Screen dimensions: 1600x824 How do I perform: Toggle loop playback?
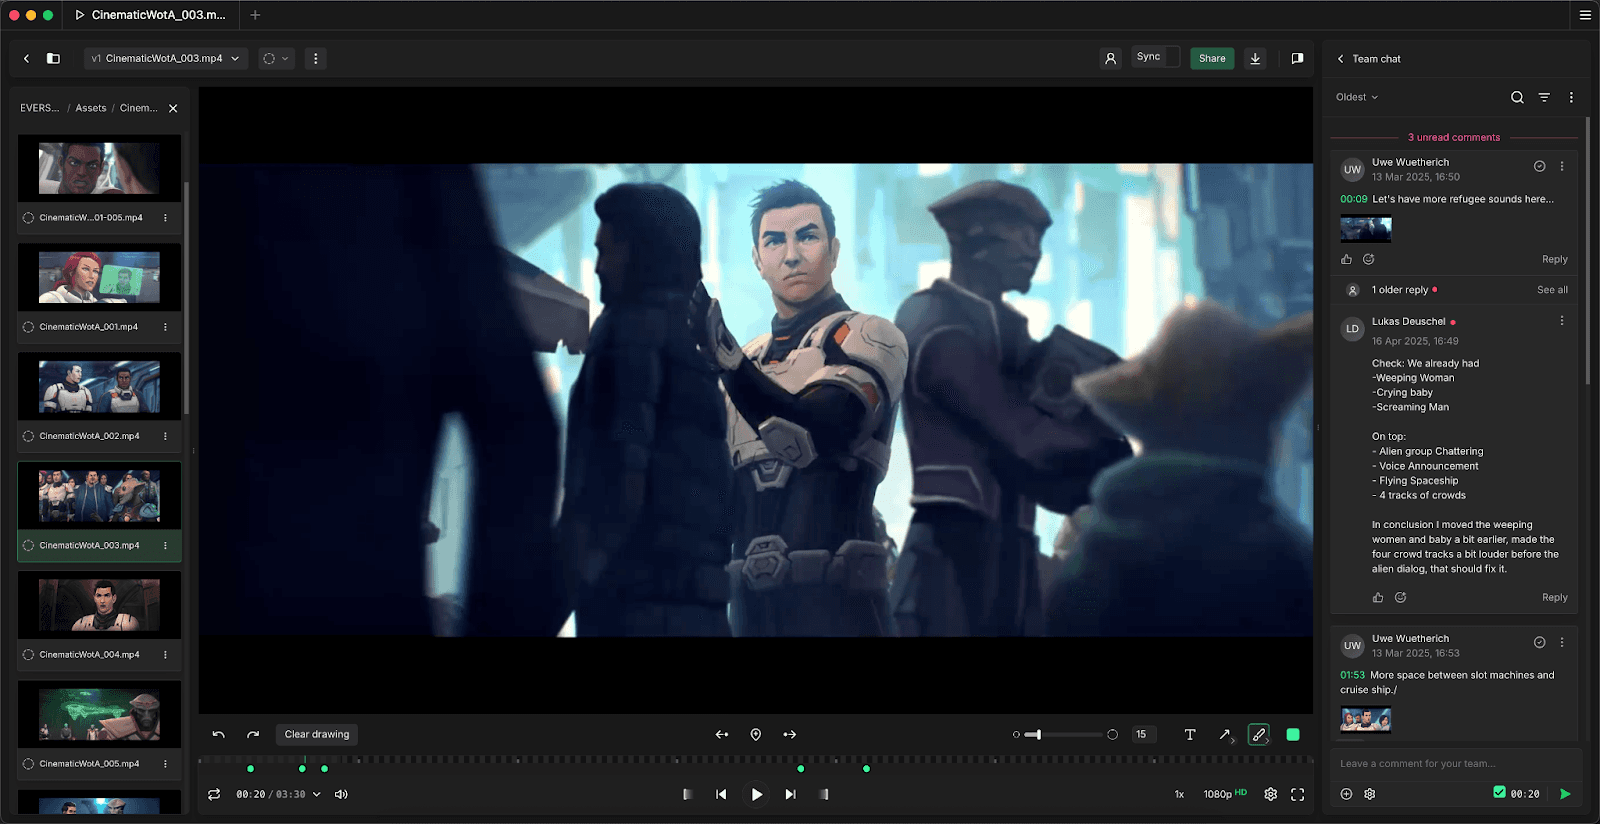pos(214,794)
